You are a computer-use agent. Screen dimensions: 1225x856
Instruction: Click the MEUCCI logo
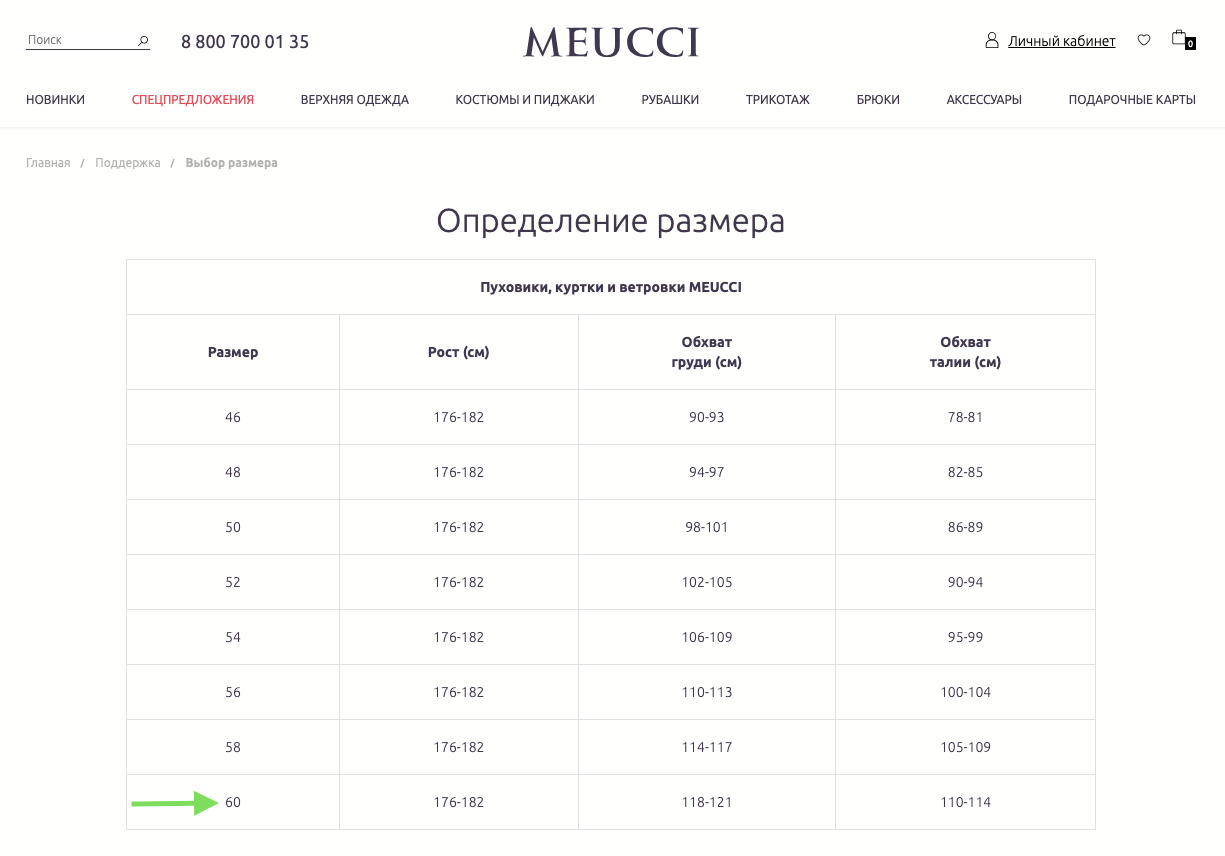coord(611,42)
